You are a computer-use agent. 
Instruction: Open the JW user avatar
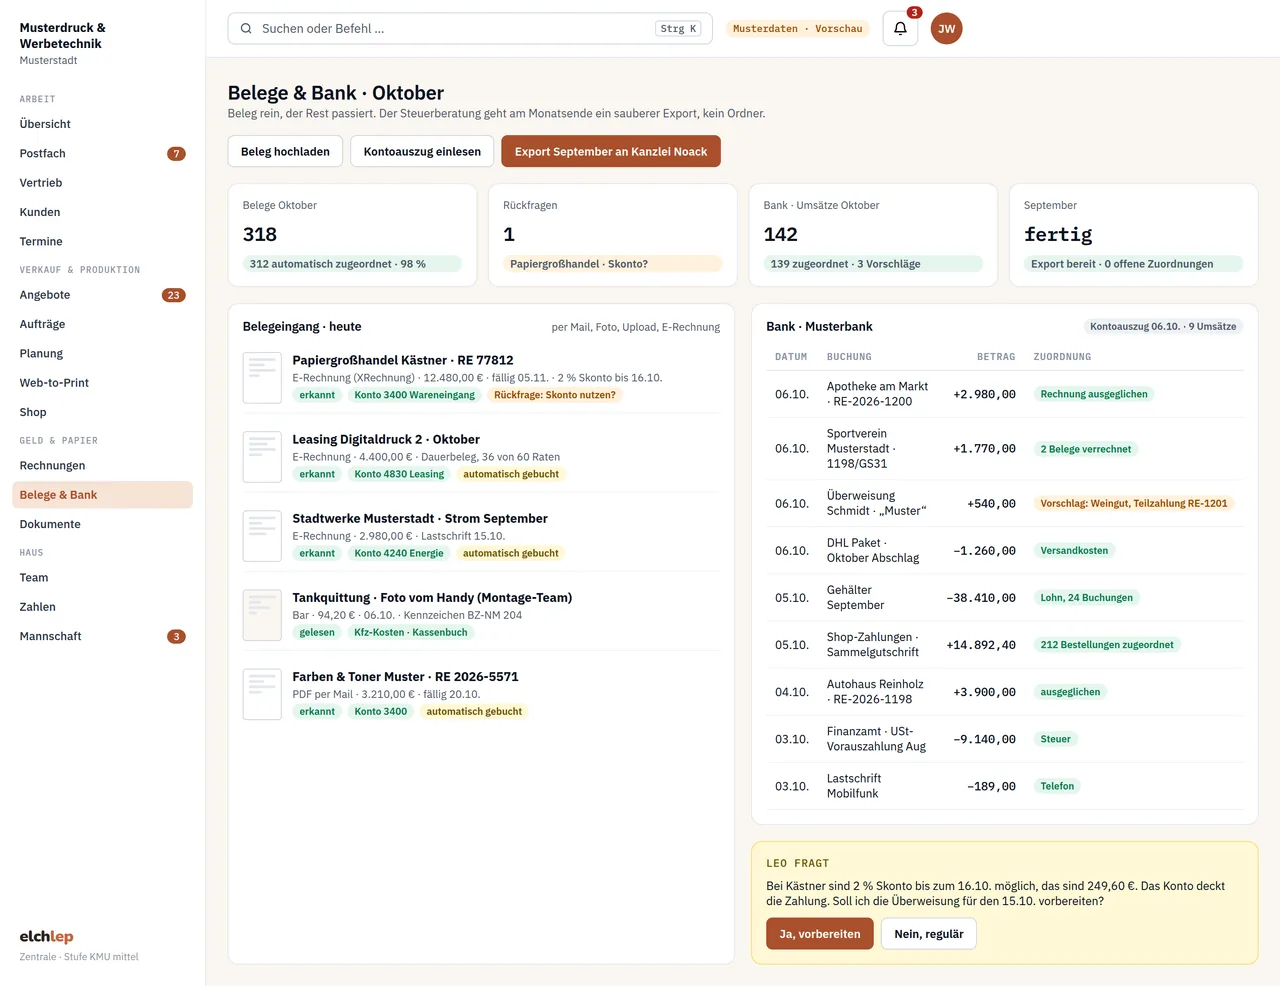pyautogui.click(x=946, y=29)
